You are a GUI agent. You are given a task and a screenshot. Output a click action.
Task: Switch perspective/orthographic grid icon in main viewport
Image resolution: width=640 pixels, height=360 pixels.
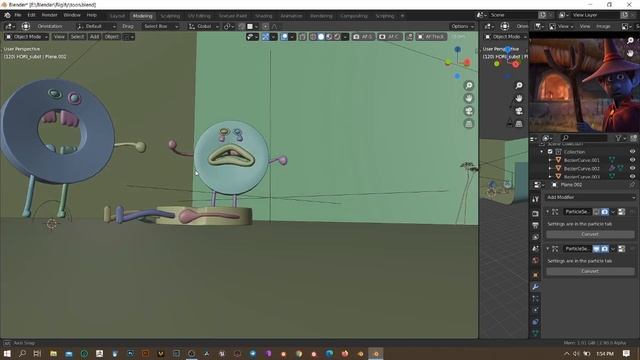pyautogui.click(x=469, y=123)
